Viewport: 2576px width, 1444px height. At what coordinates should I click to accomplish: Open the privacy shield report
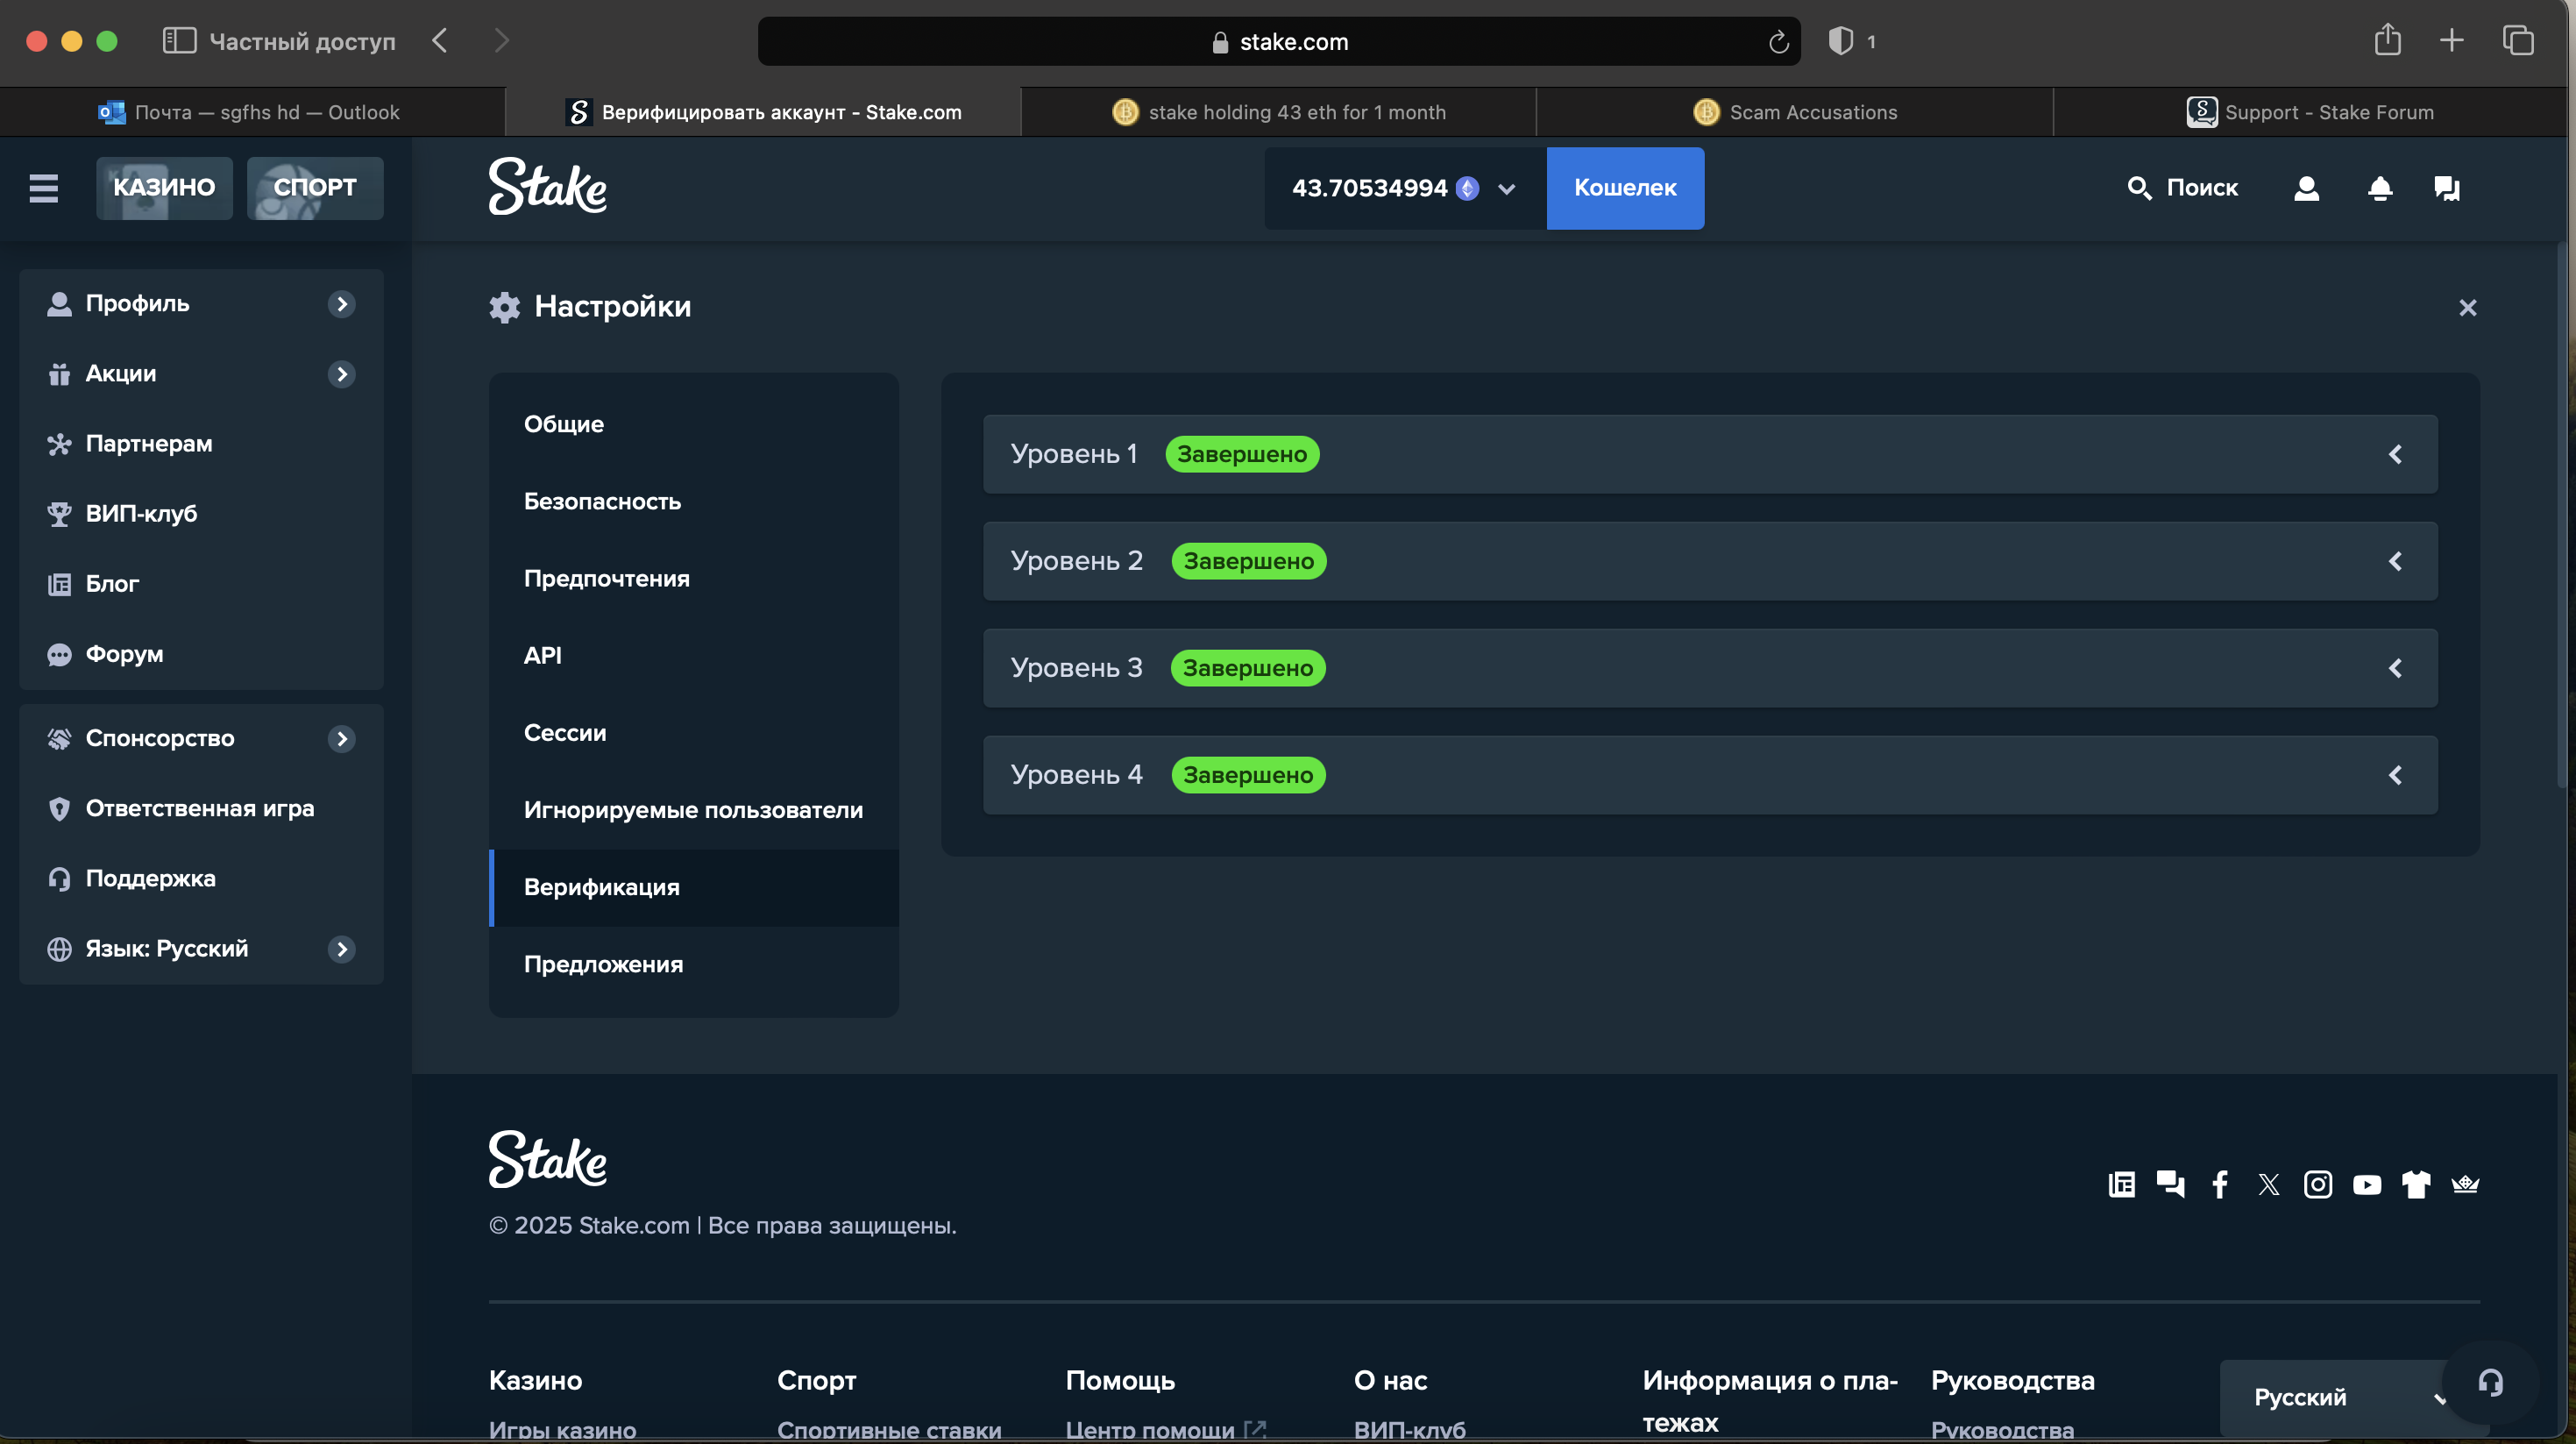tap(1840, 41)
